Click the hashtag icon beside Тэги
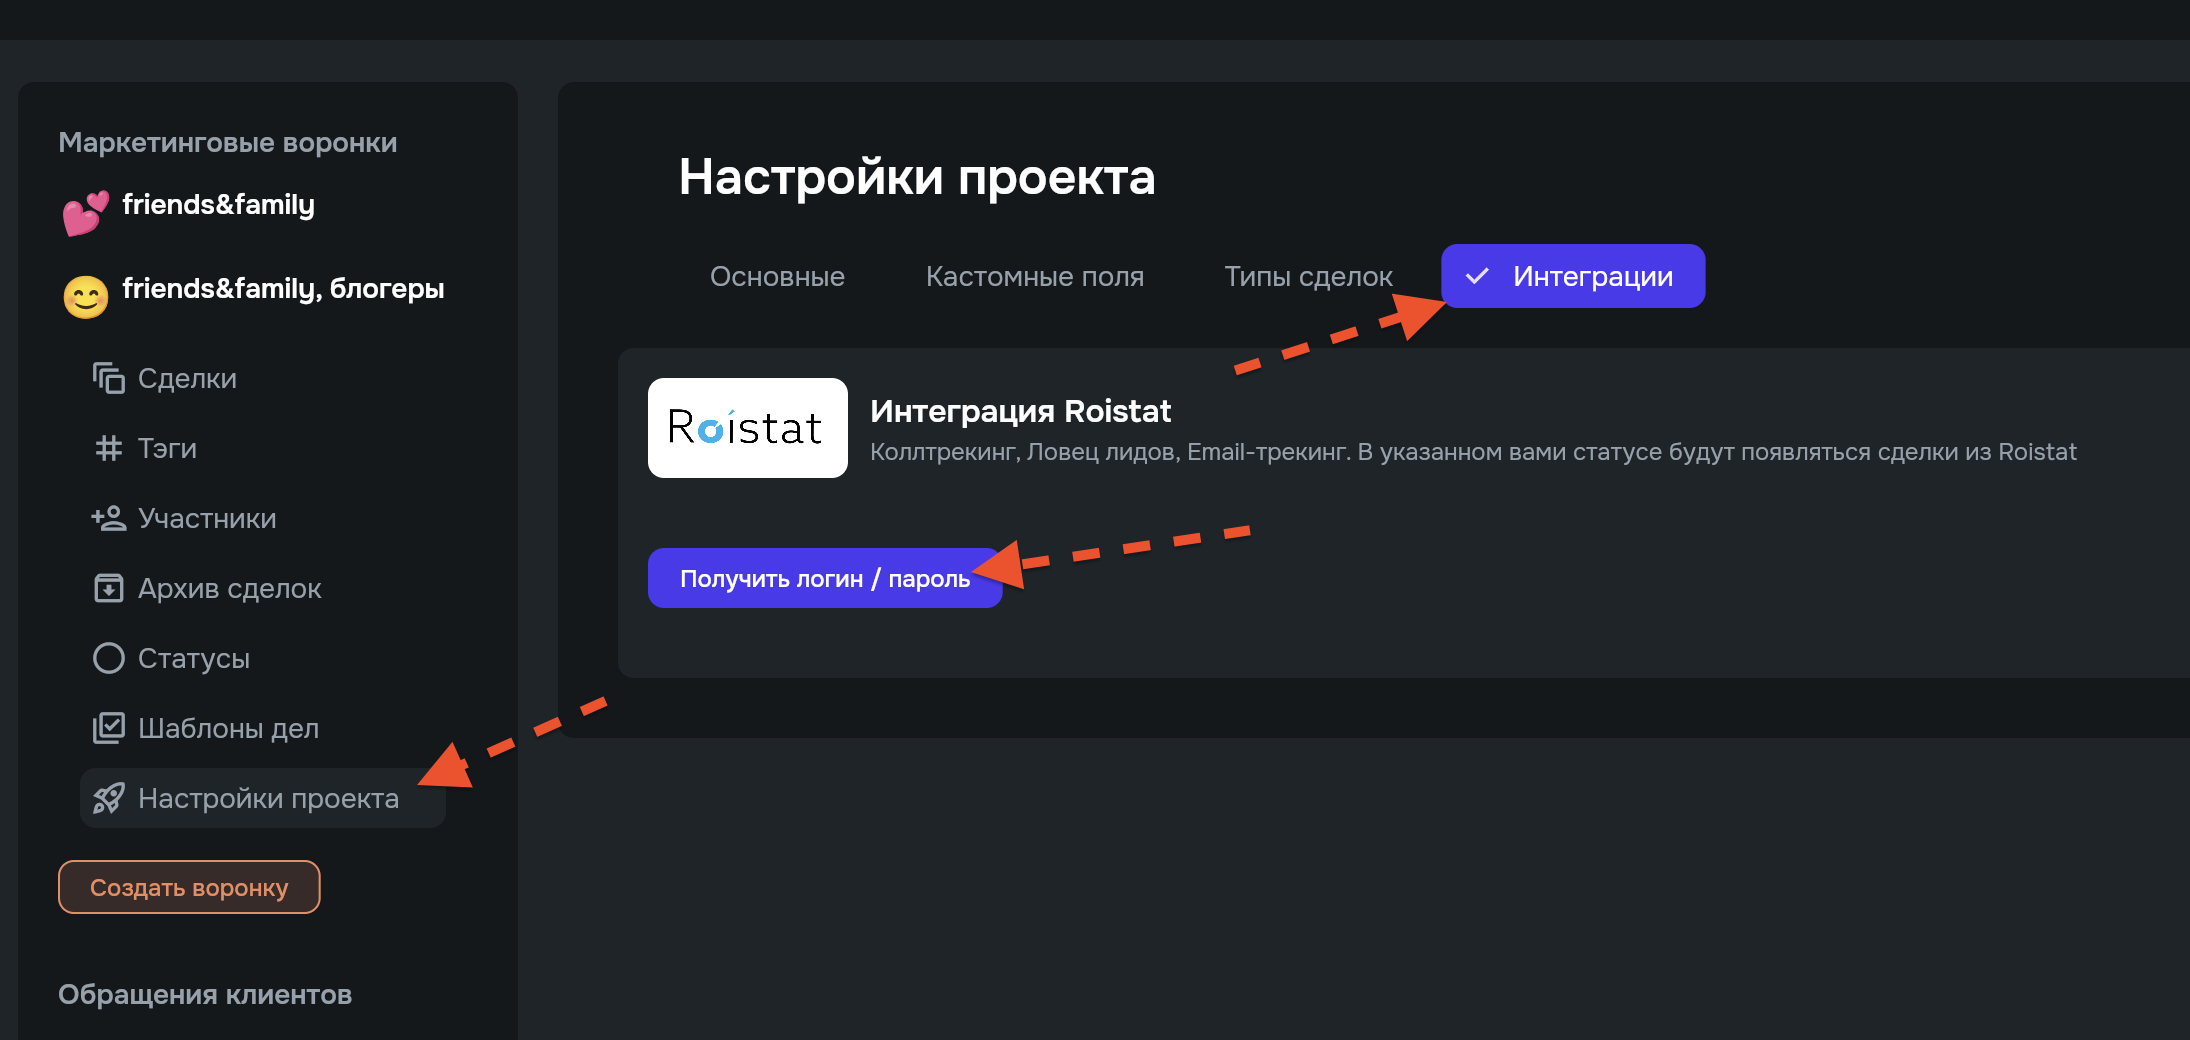The width and height of the screenshot is (2190, 1040). [108, 448]
